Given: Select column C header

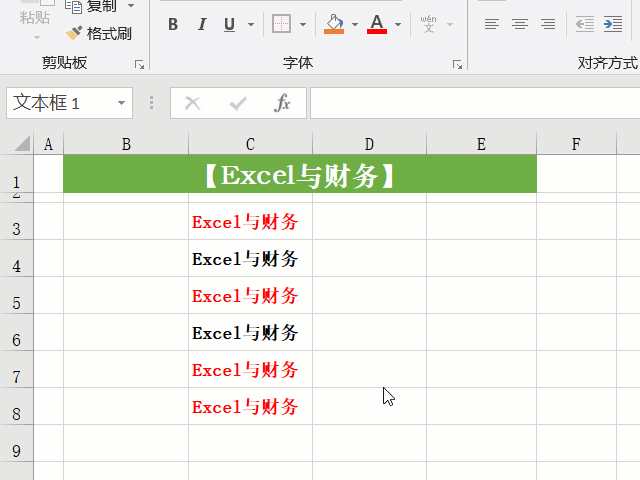Looking at the screenshot, I should point(250,144).
